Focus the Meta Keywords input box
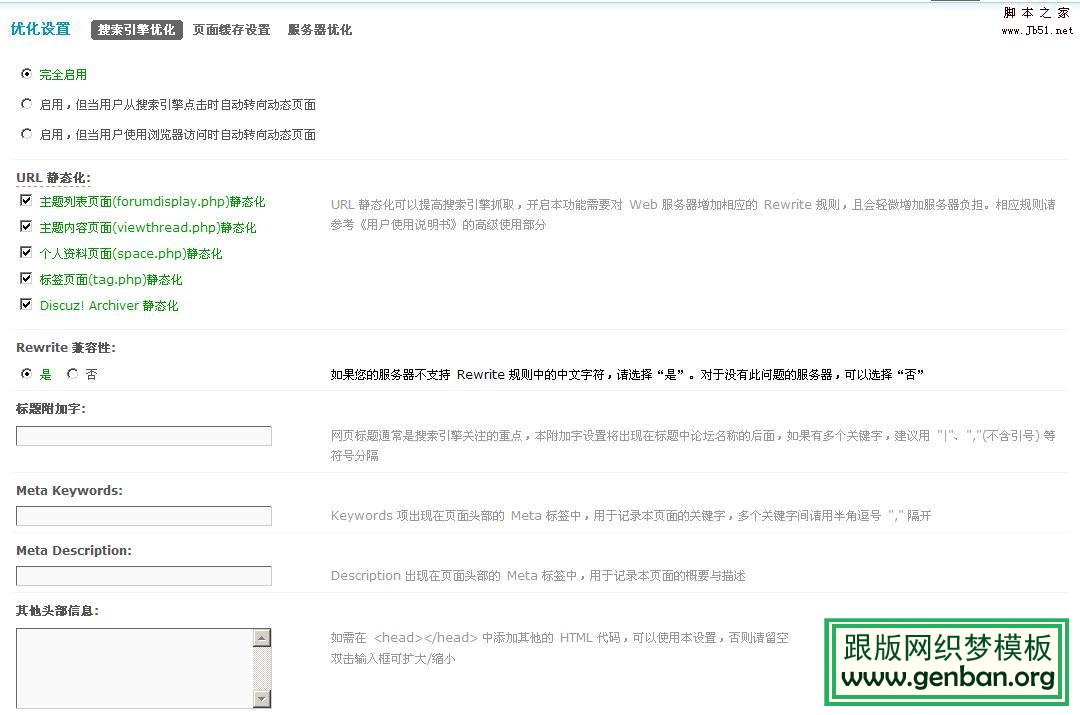This screenshot has width=1080, height=715. (144, 516)
